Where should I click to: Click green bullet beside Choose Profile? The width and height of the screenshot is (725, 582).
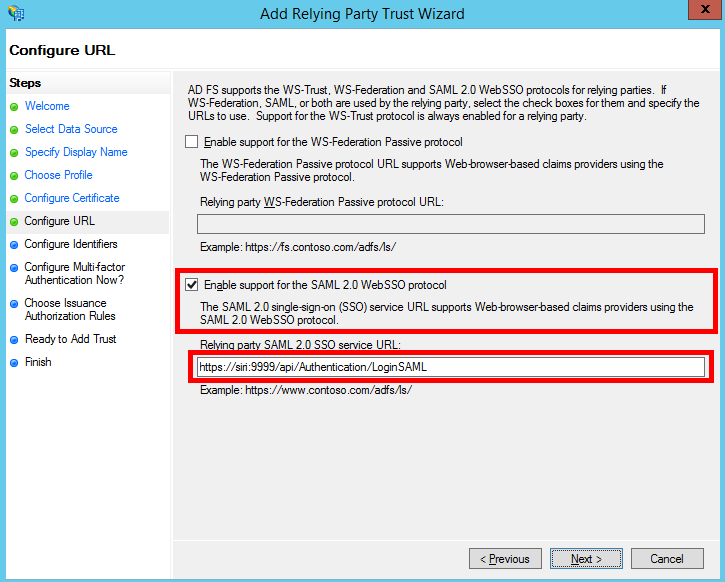click(14, 176)
